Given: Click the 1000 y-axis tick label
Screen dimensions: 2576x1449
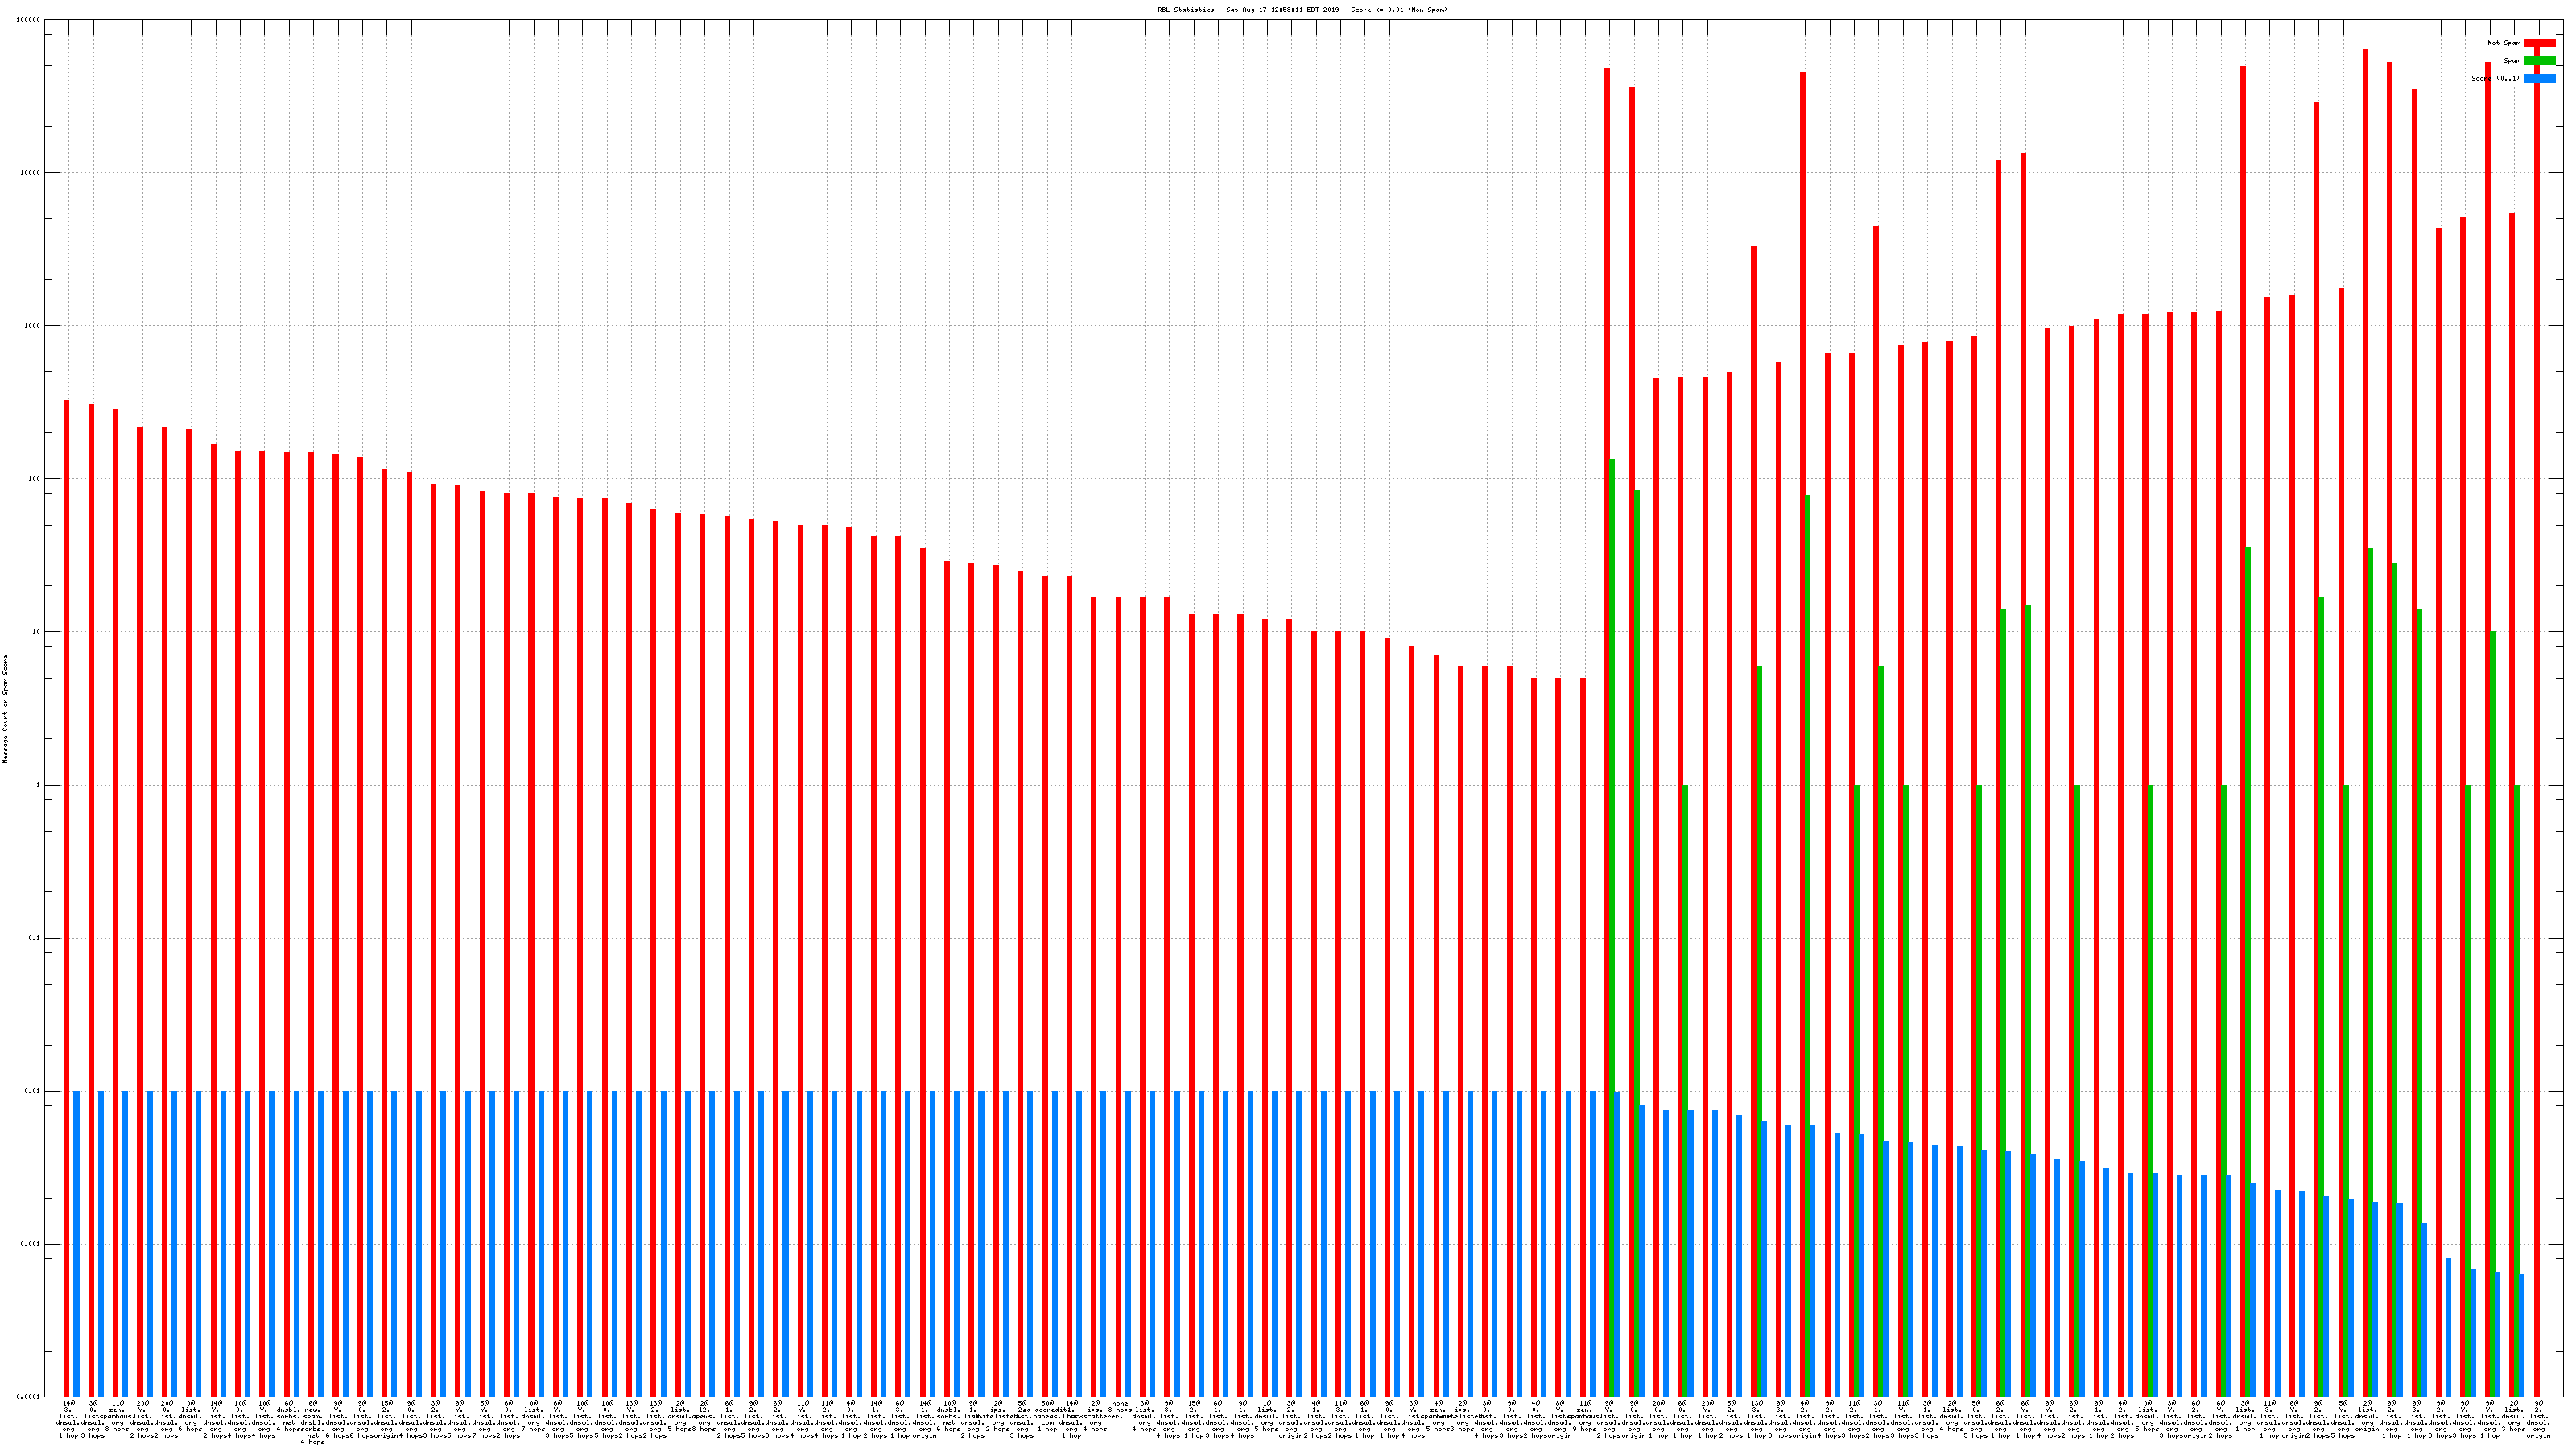Looking at the screenshot, I should coord(33,326).
